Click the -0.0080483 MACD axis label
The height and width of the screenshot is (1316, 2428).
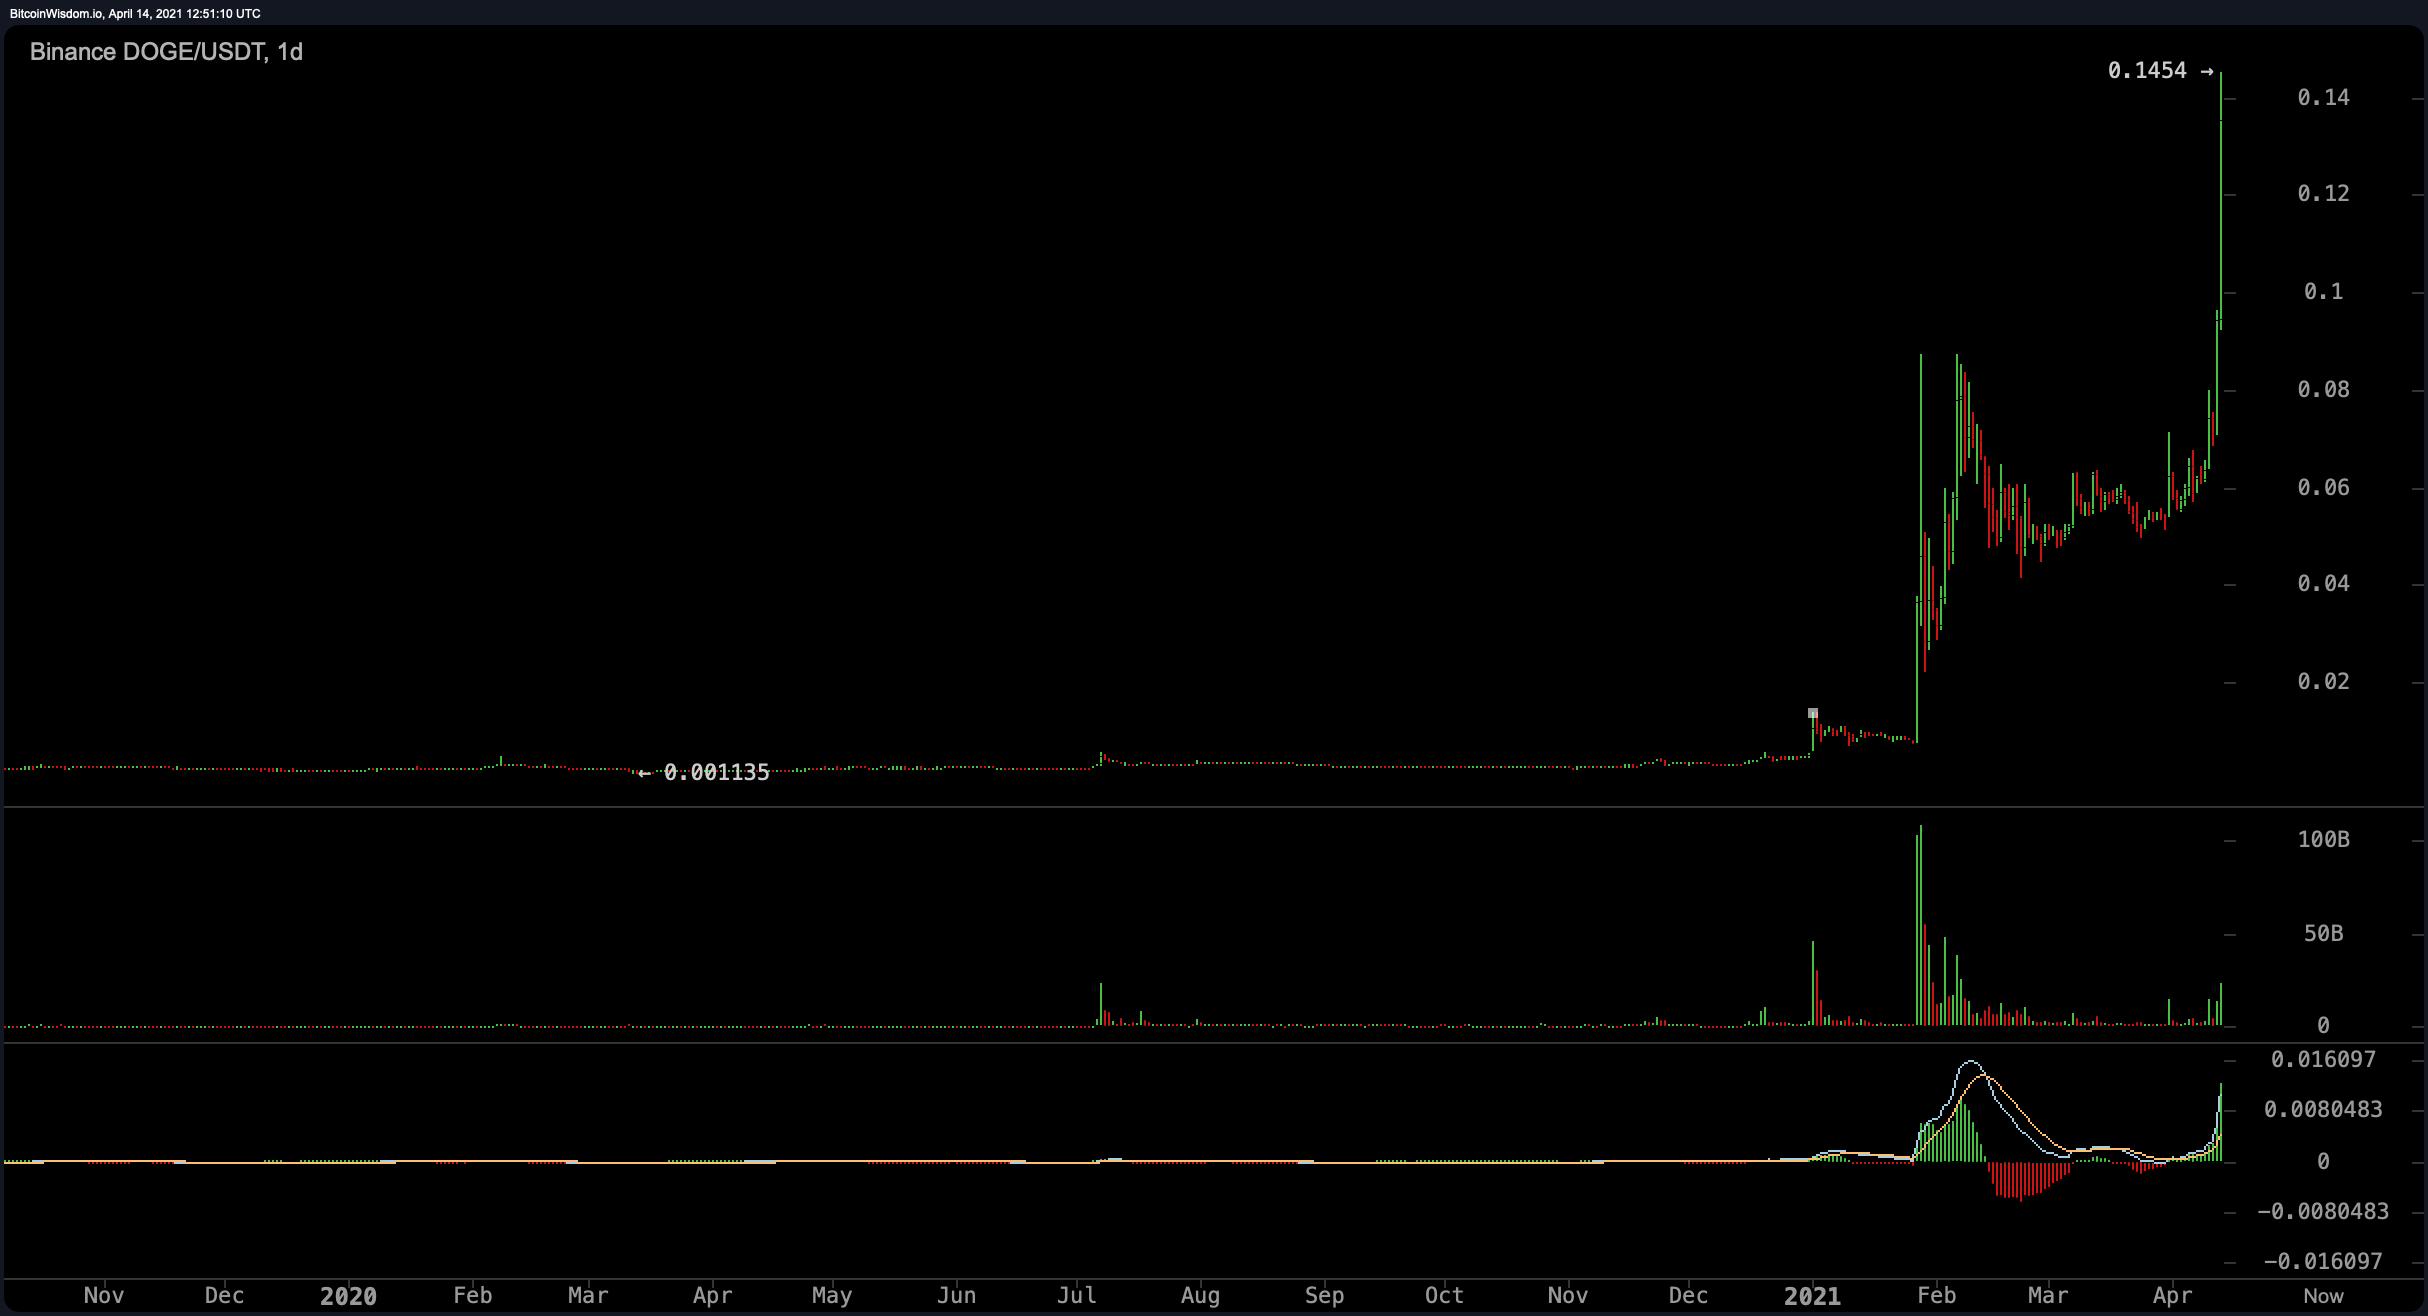[x=2323, y=1212]
